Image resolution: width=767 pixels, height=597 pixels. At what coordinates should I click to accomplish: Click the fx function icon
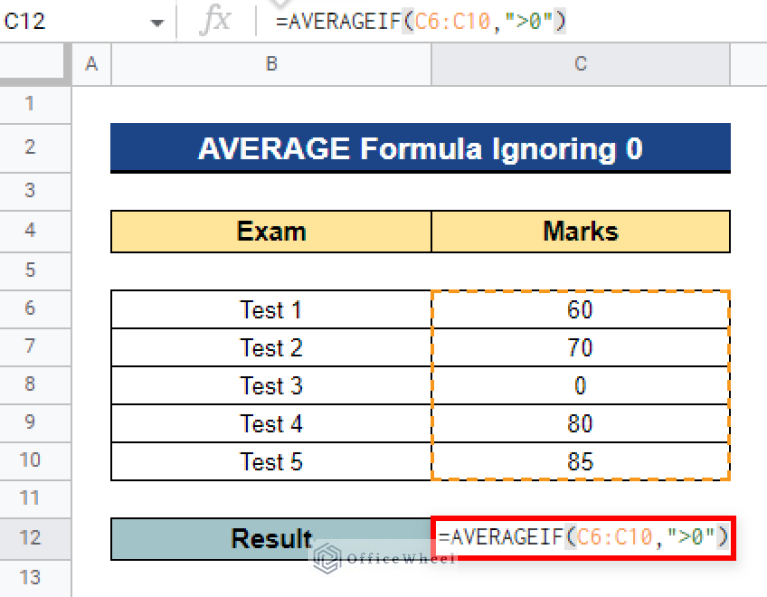[x=214, y=21]
